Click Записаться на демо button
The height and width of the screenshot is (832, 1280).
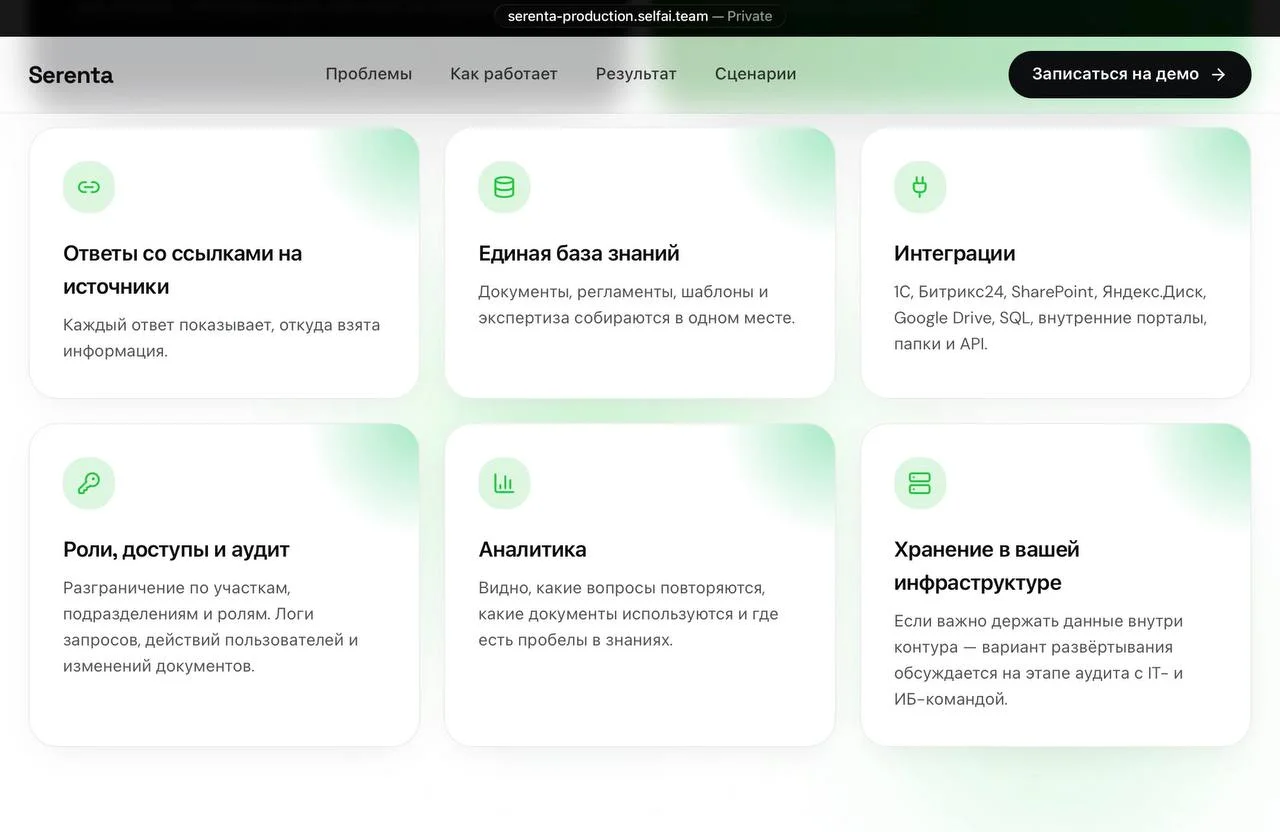click(1130, 74)
